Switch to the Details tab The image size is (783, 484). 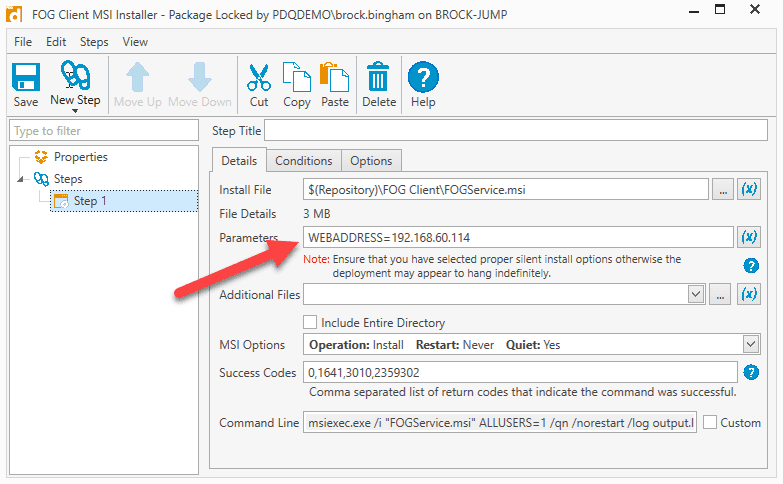(239, 161)
